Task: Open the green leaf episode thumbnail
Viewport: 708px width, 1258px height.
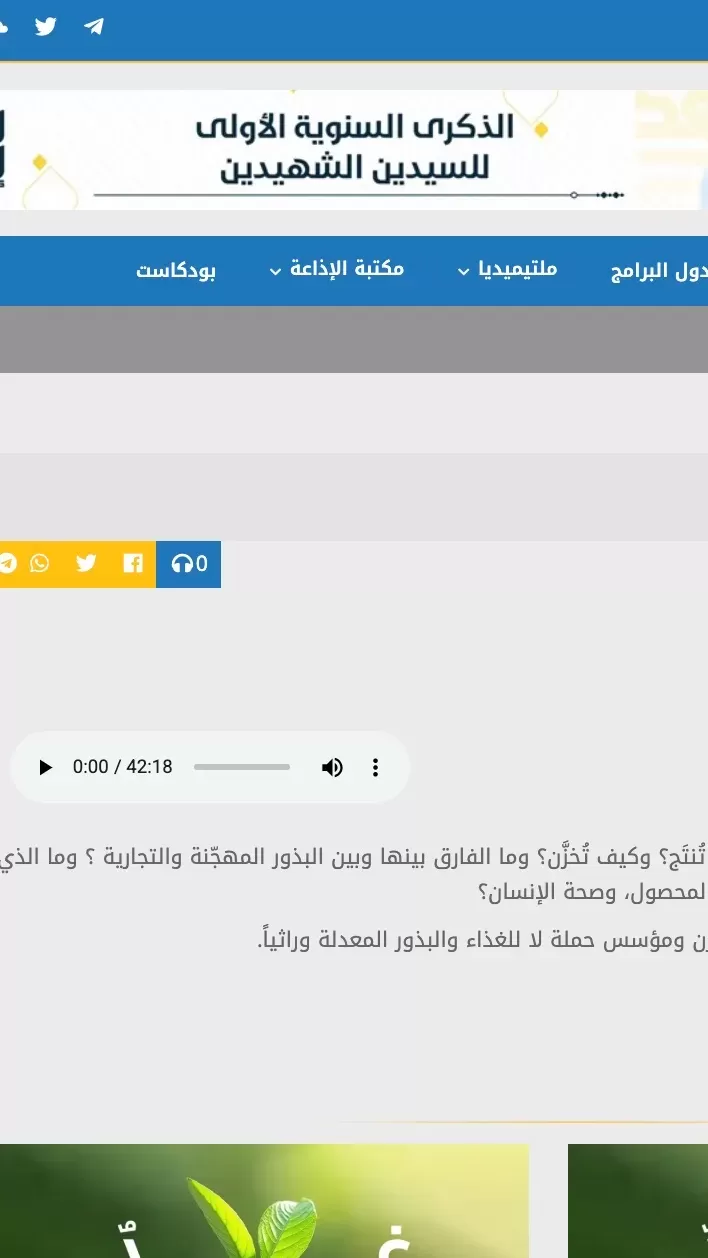Action: (x=264, y=1200)
